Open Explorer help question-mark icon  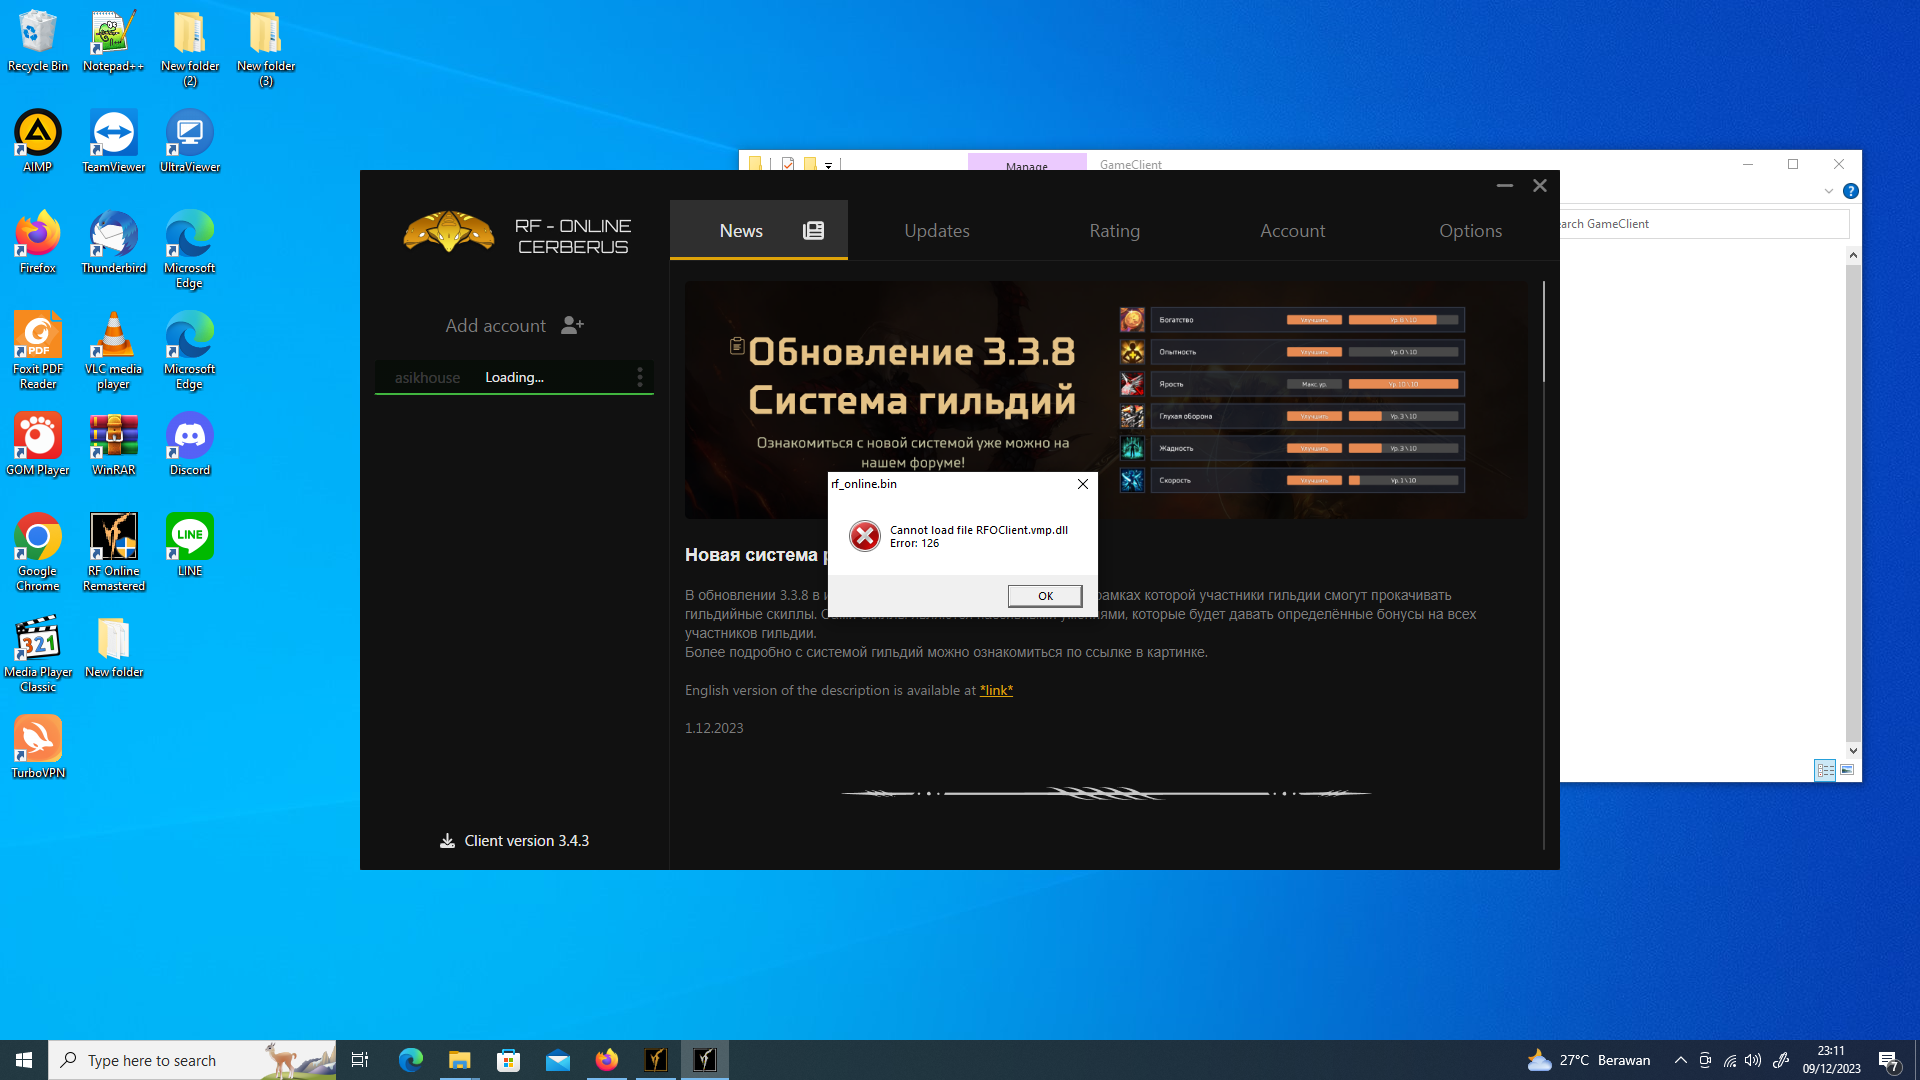[1851, 191]
